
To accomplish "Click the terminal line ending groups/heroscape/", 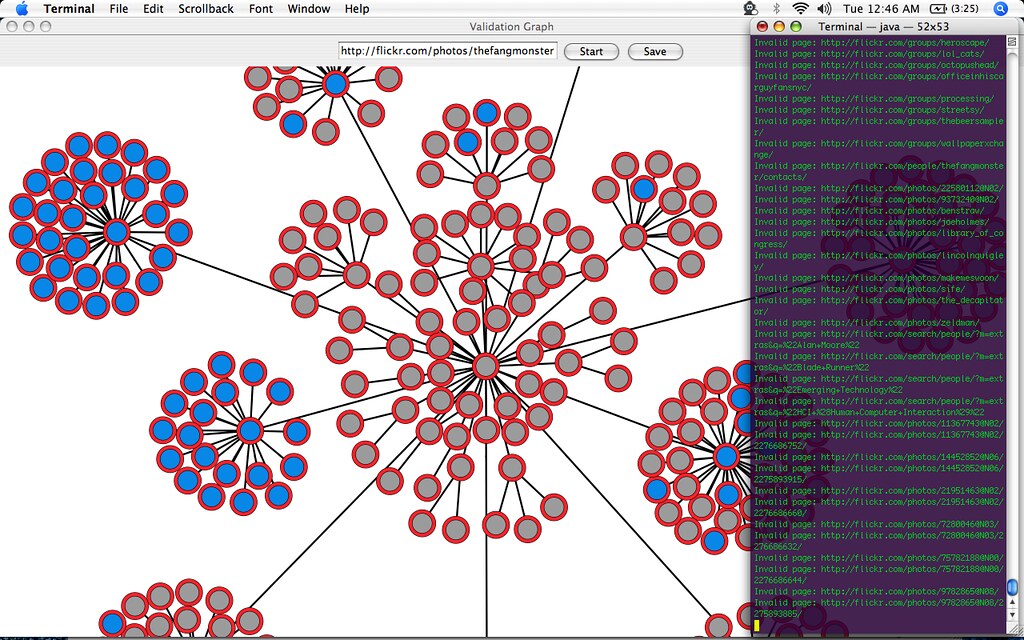I will coord(872,42).
